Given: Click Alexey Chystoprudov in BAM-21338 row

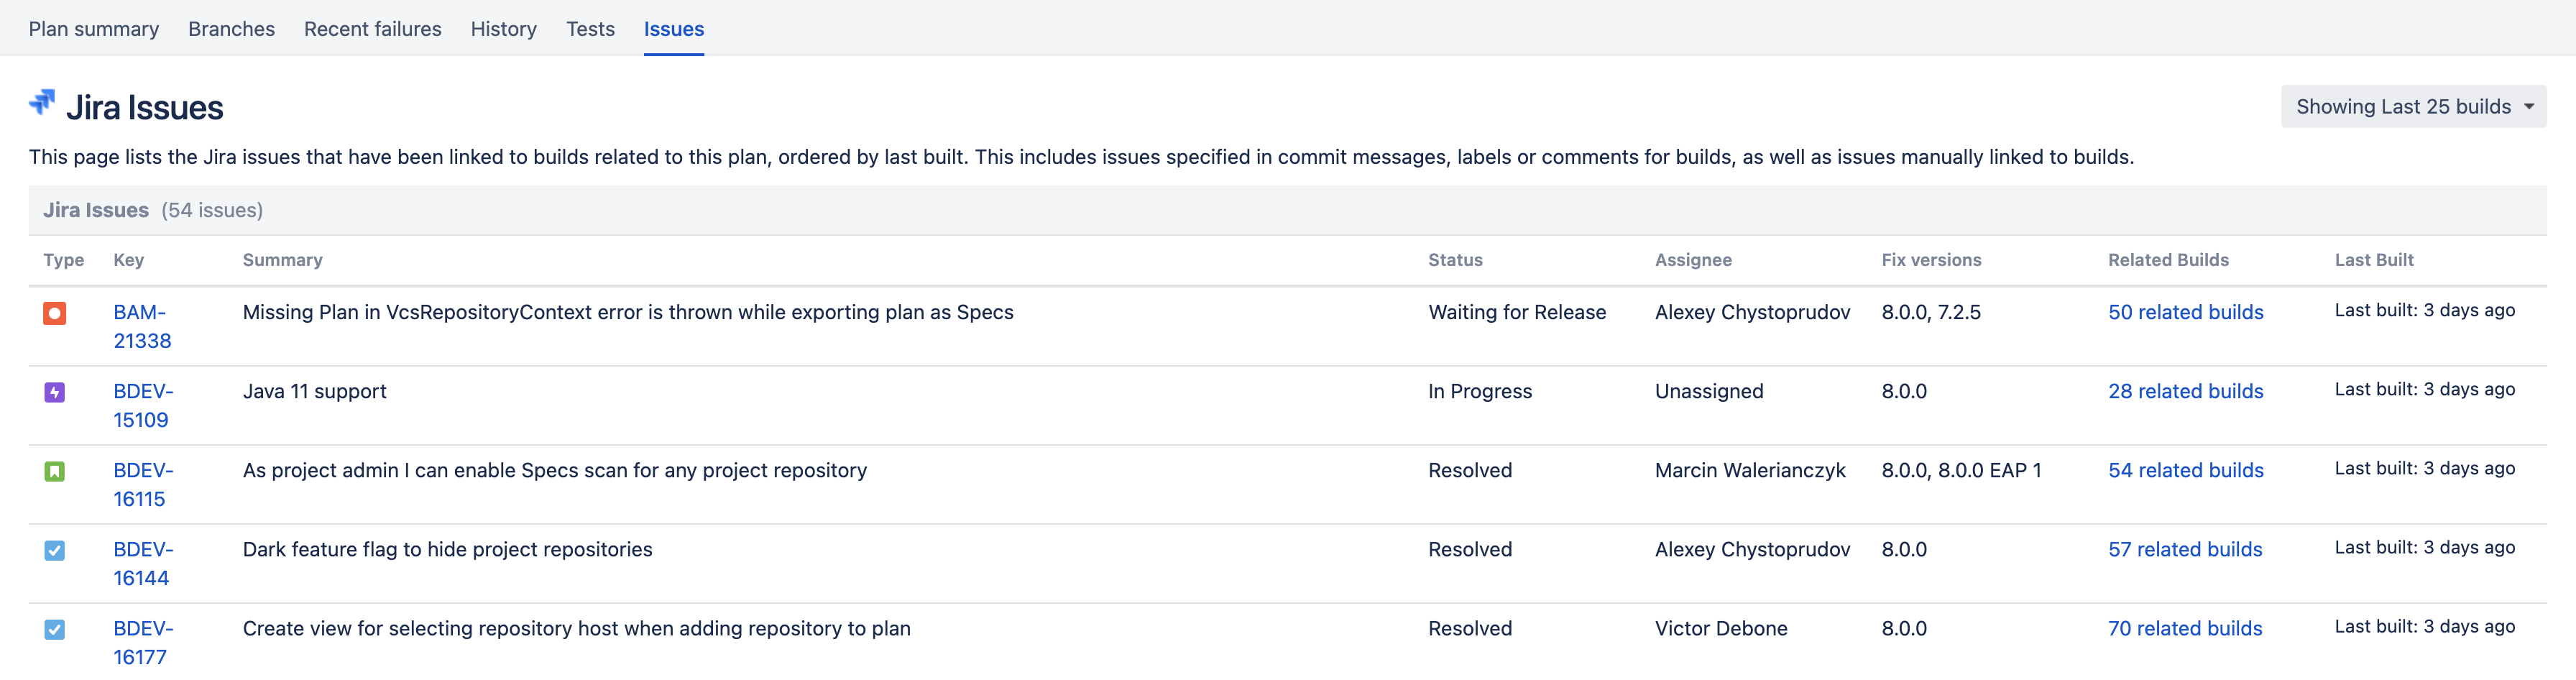Looking at the screenshot, I should pyautogui.click(x=1752, y=312).
